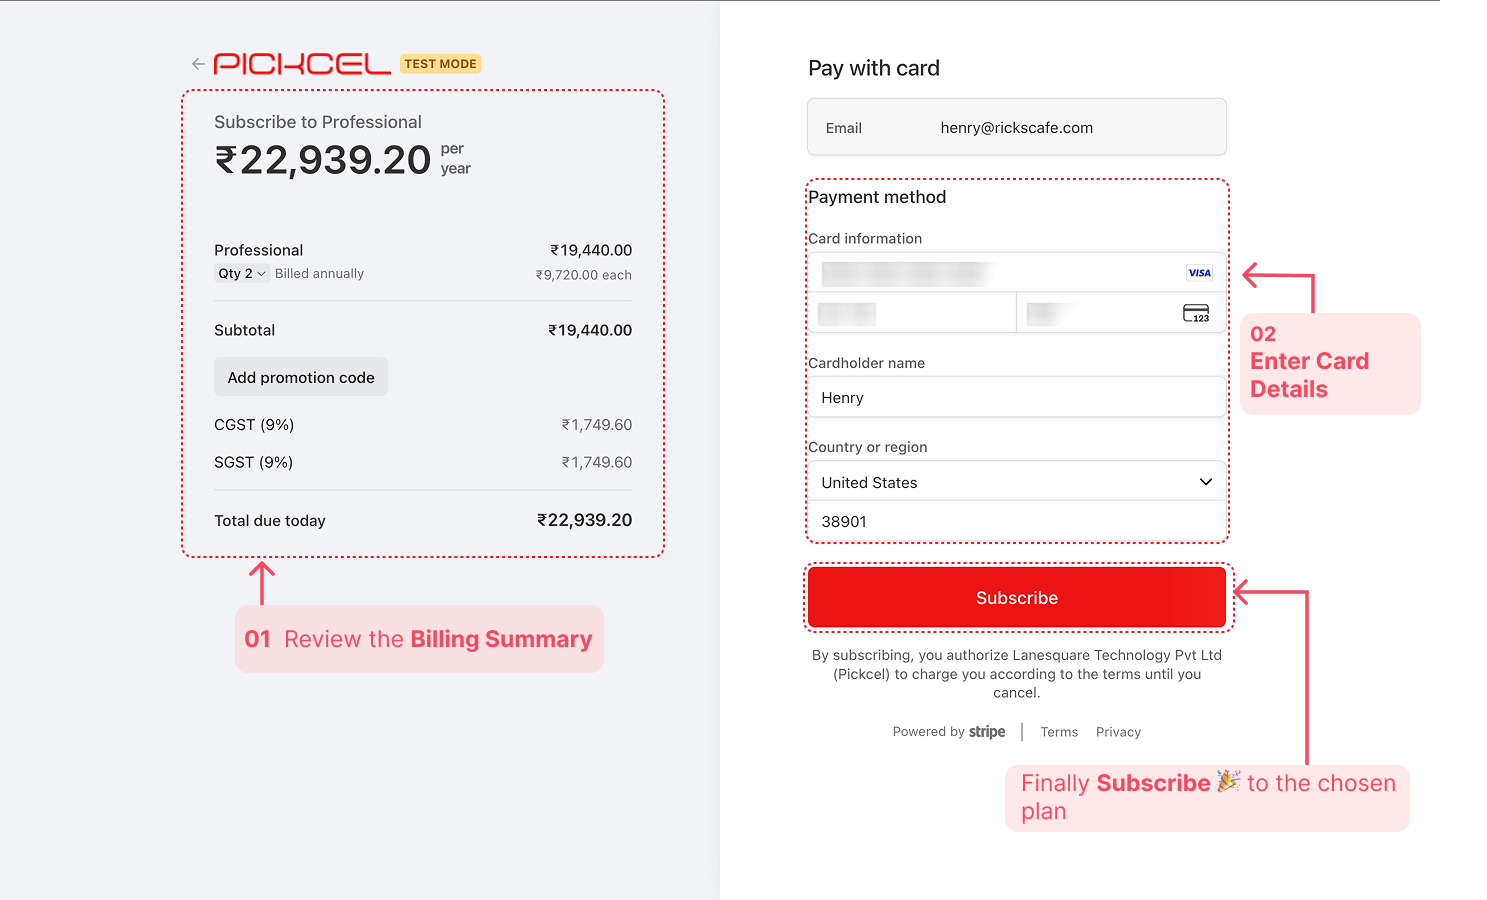Open the Terms link
Screen dimensions: 1487x900
pyautogui.click(x=1059, y=732)
